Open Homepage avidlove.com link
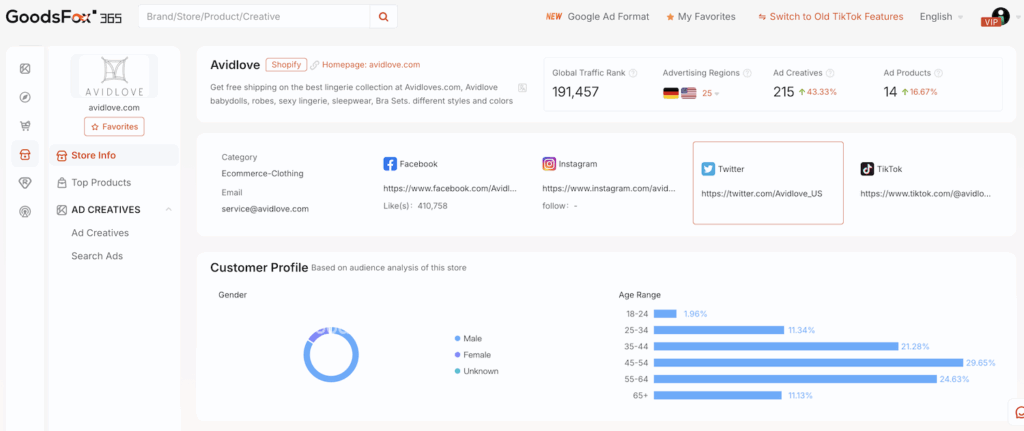Image resolution: width=1024 pixels, height=431 pixels. tap(371, 65)
